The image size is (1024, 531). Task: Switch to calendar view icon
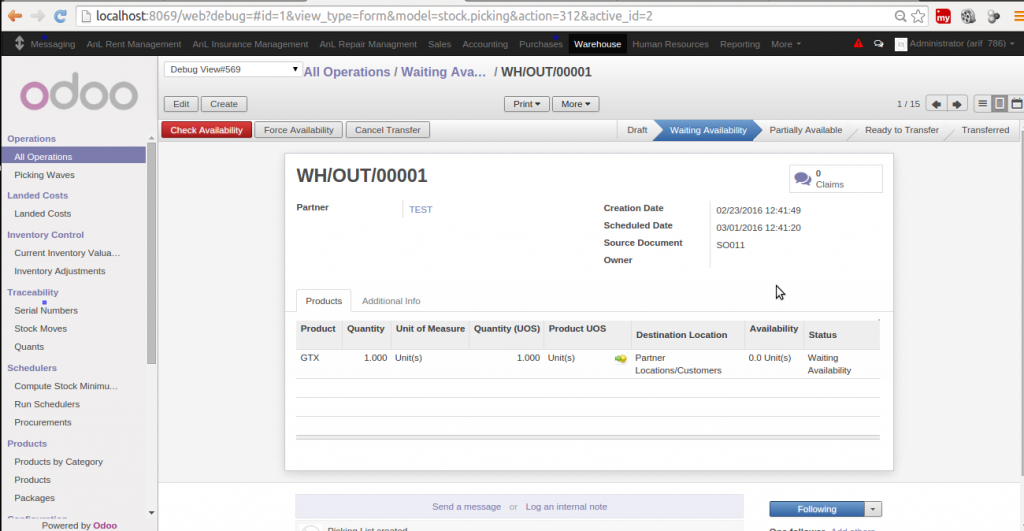point(1017,104)
